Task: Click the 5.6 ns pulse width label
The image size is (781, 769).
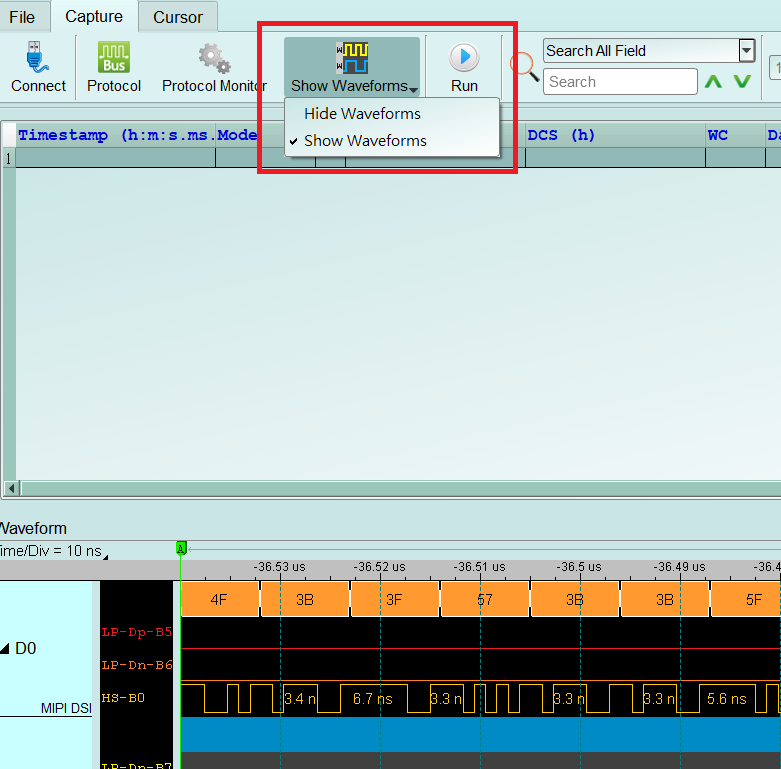Action: click(x=726, y=699)
